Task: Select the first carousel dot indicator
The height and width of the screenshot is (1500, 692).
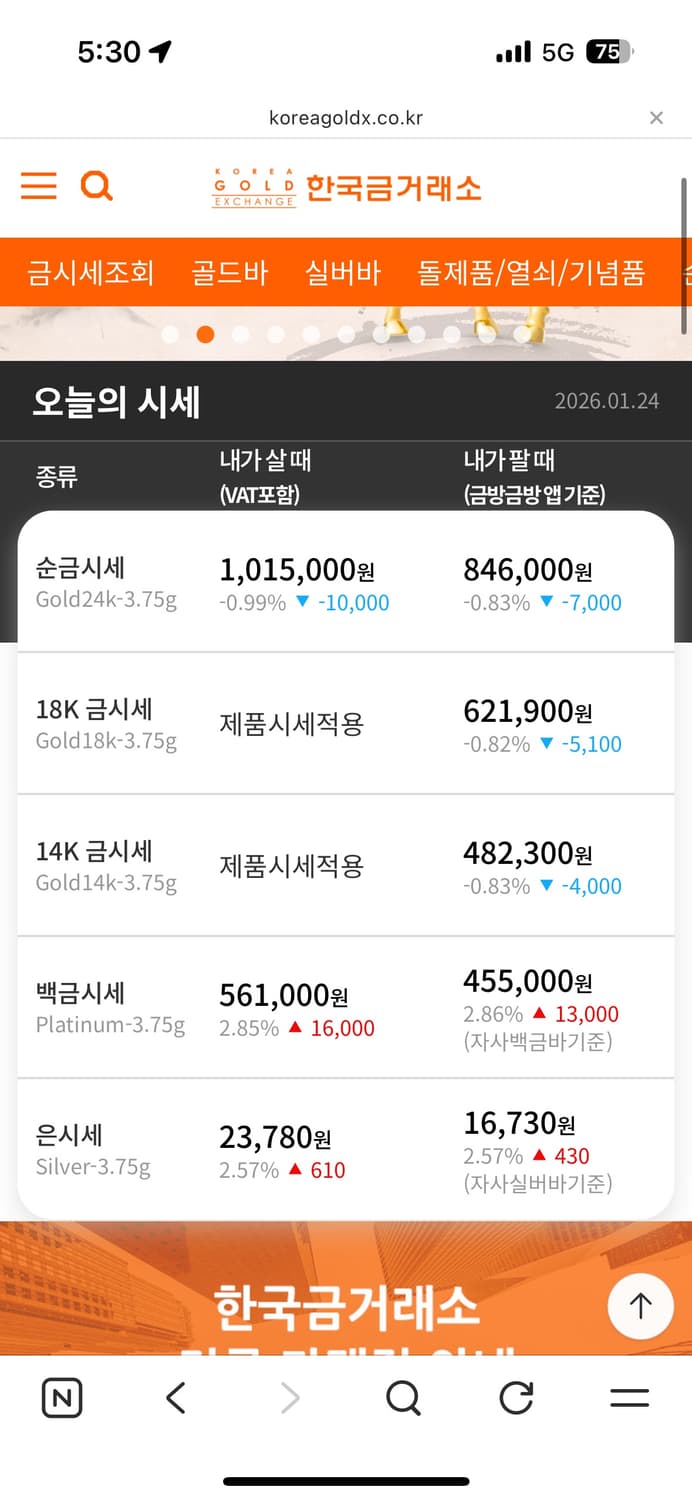Action: point(170,334)
